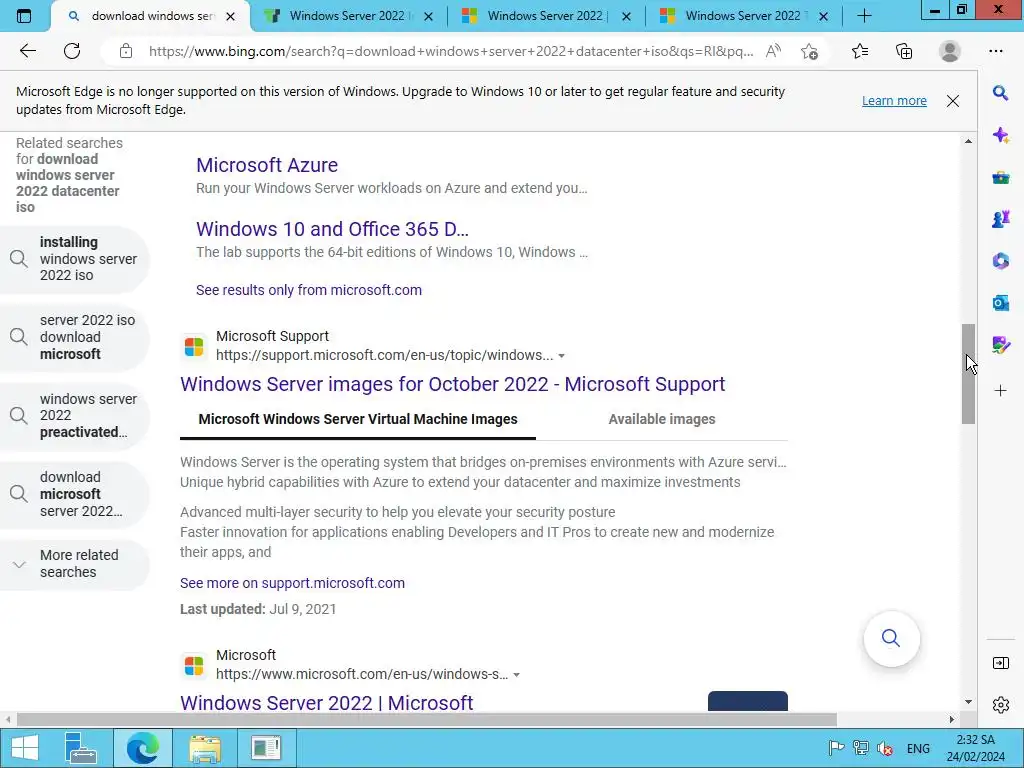
Task: Expand www.microsoft.com URL dropdown arrow
Action: (517, 675)
